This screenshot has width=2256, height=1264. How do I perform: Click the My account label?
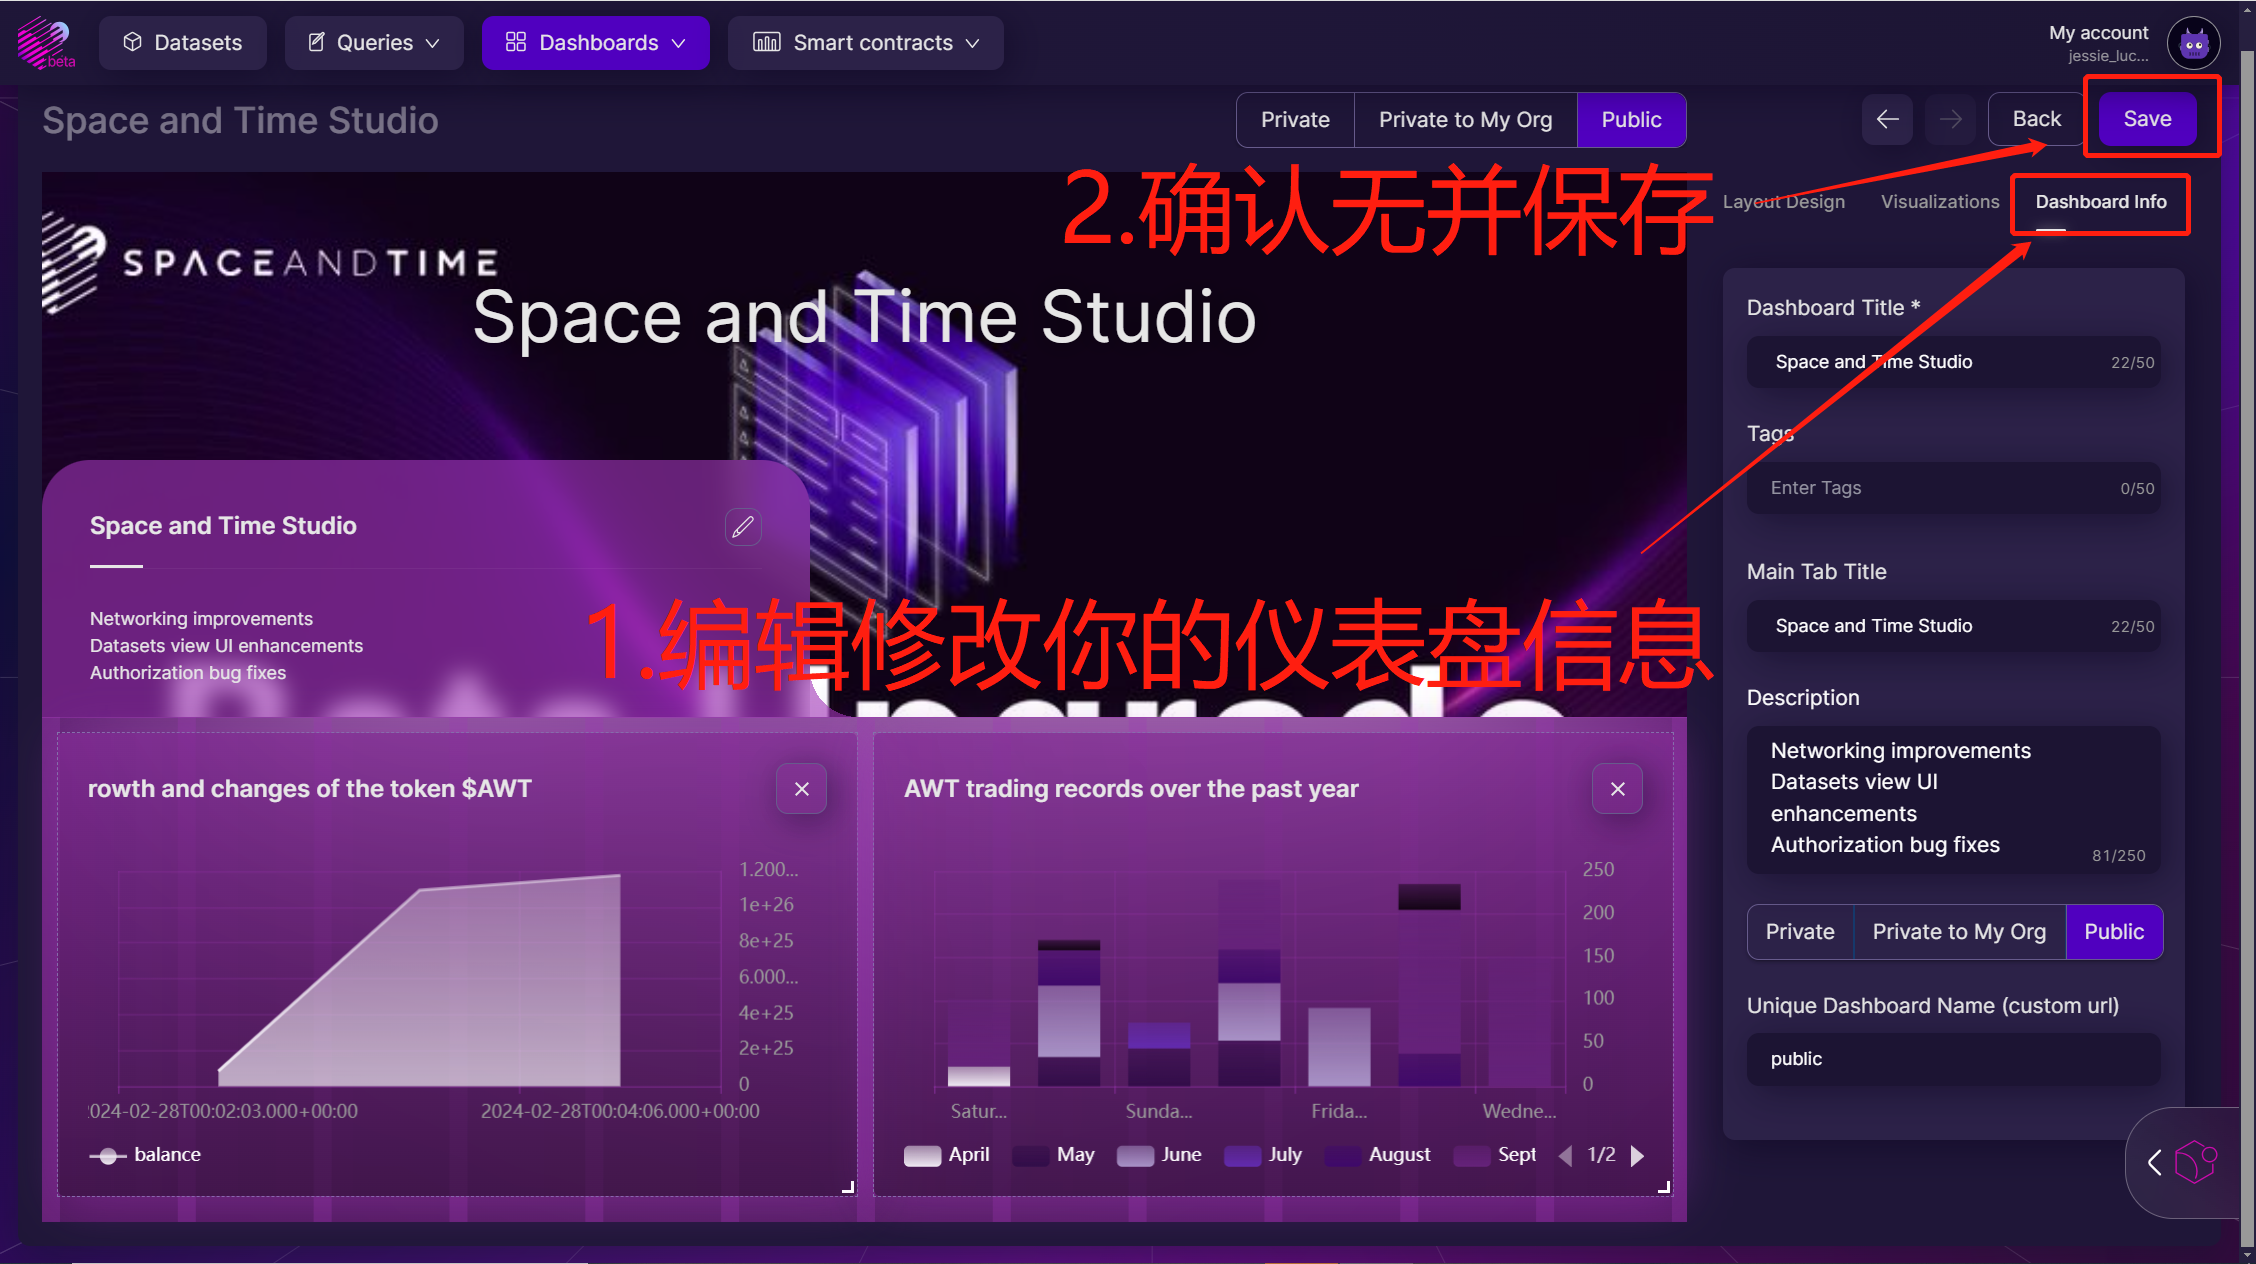[x=2098, y=33]
